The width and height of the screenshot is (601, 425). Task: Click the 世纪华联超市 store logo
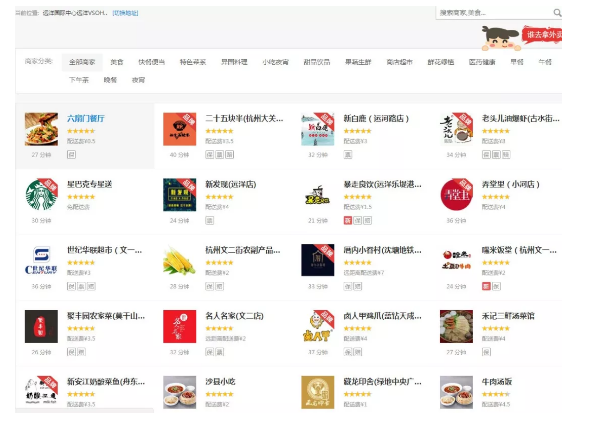[x=41, y=260]
